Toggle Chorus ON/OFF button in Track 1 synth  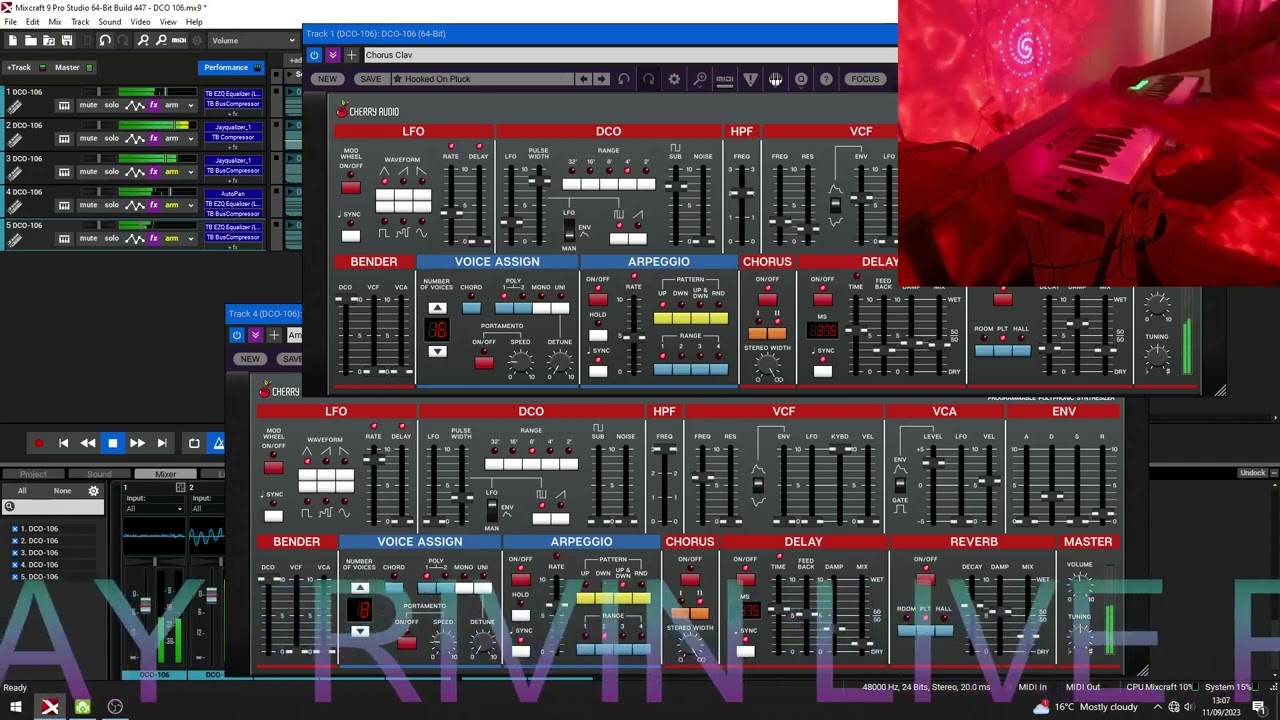coord(767,299)
